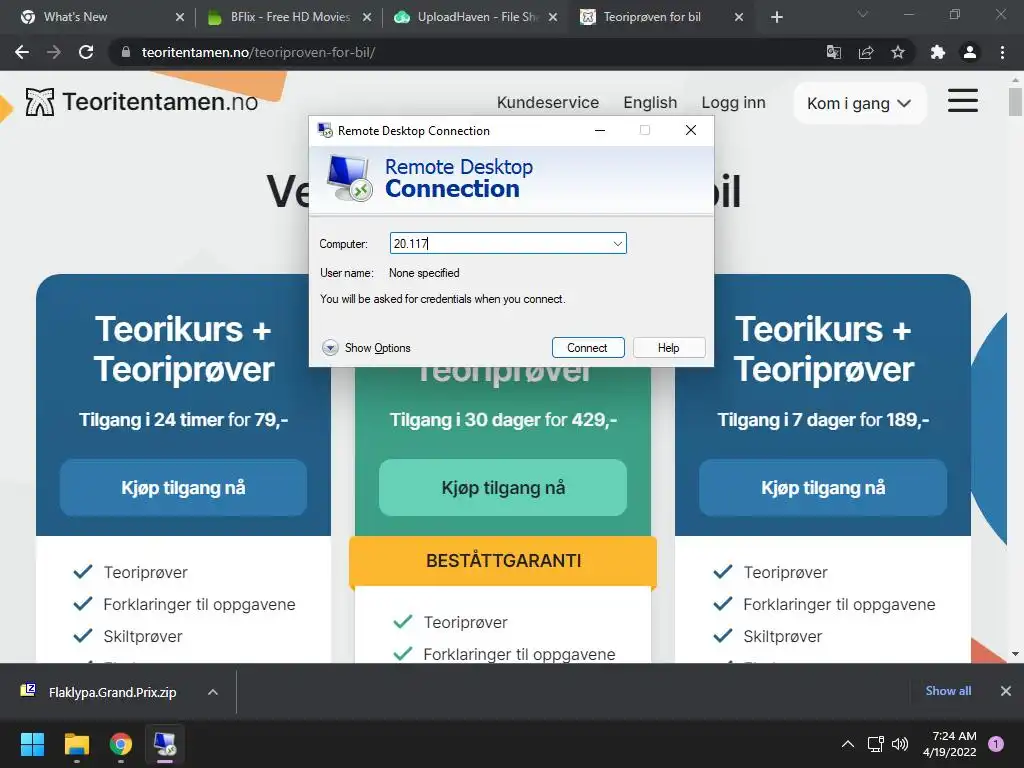Screen dimensions: 1024x768
Task: Open the clock showing 7:24 AM
Action: 950,744
